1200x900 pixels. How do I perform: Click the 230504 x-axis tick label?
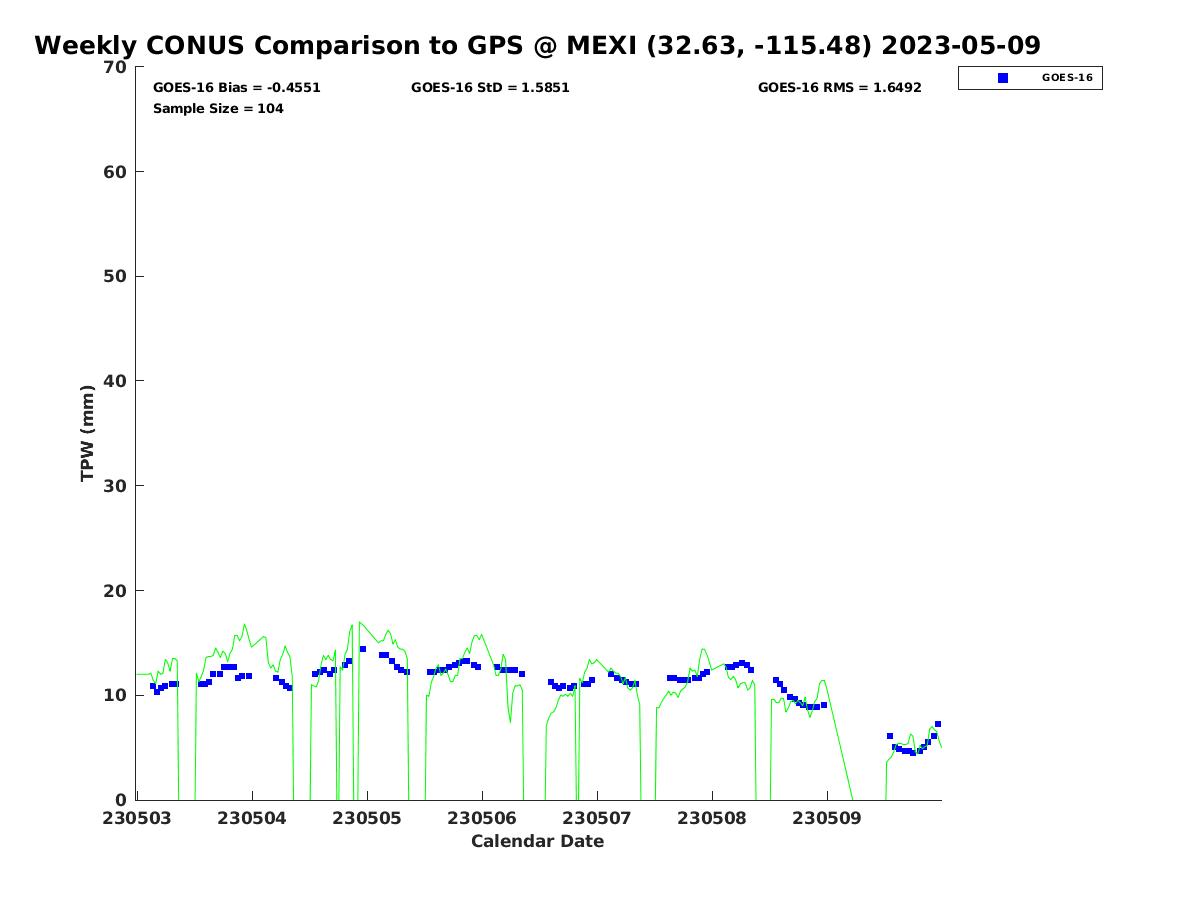click(252, 818)
